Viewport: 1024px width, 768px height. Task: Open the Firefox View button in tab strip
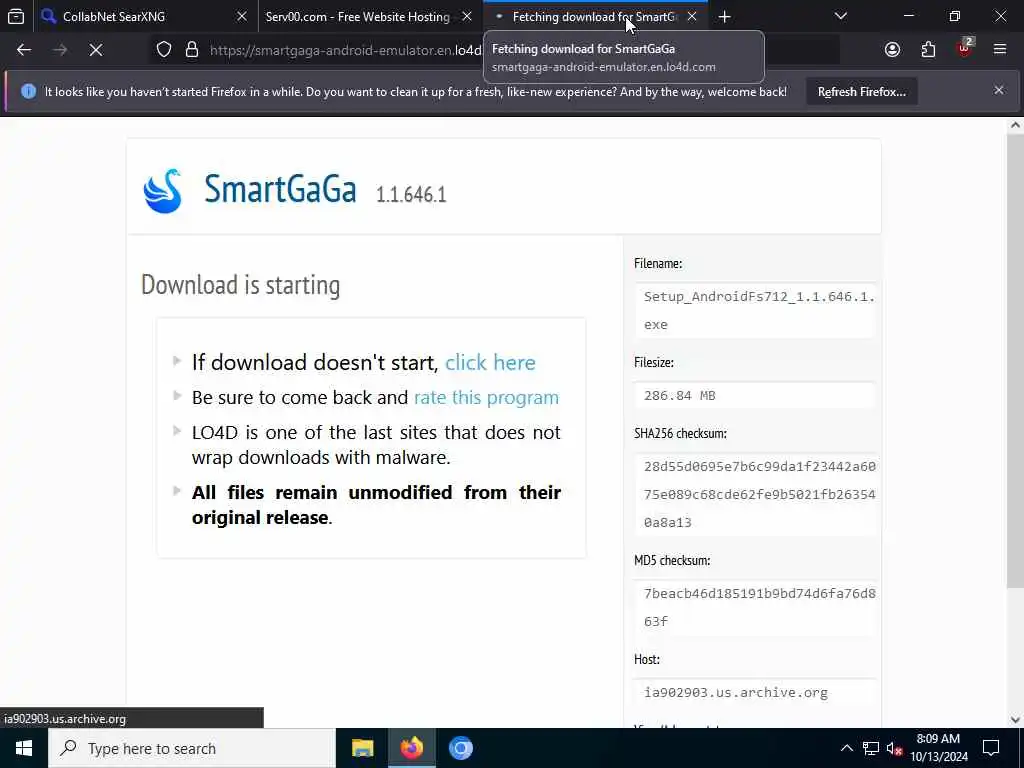click(x=16, y=16)
